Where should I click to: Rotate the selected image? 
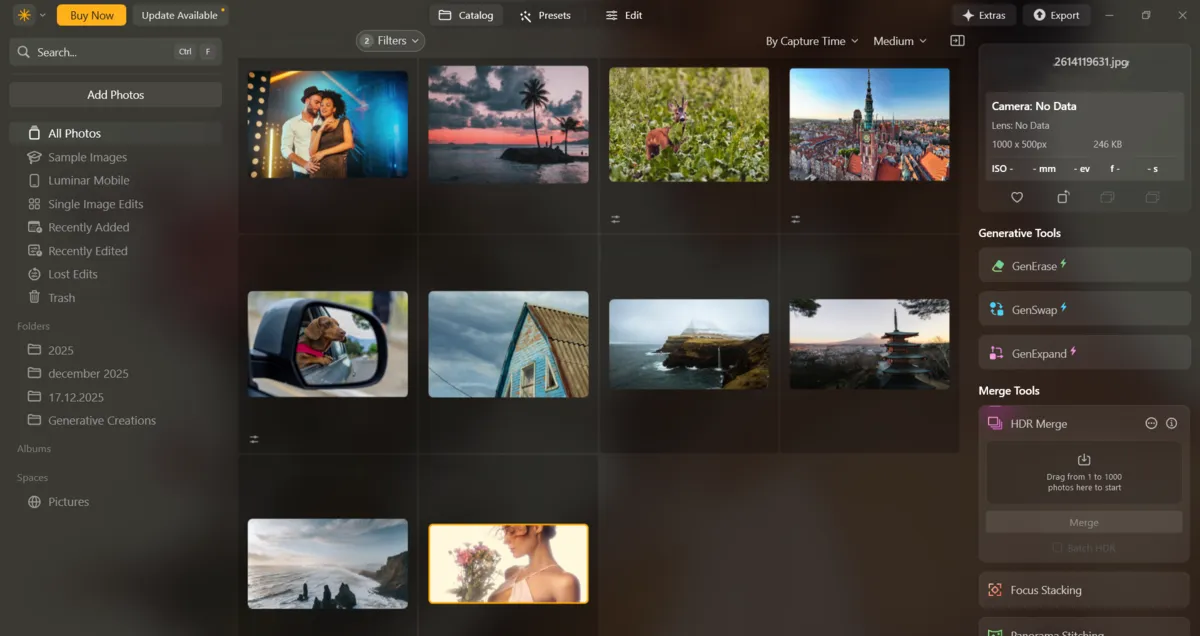click(1062, 197)
